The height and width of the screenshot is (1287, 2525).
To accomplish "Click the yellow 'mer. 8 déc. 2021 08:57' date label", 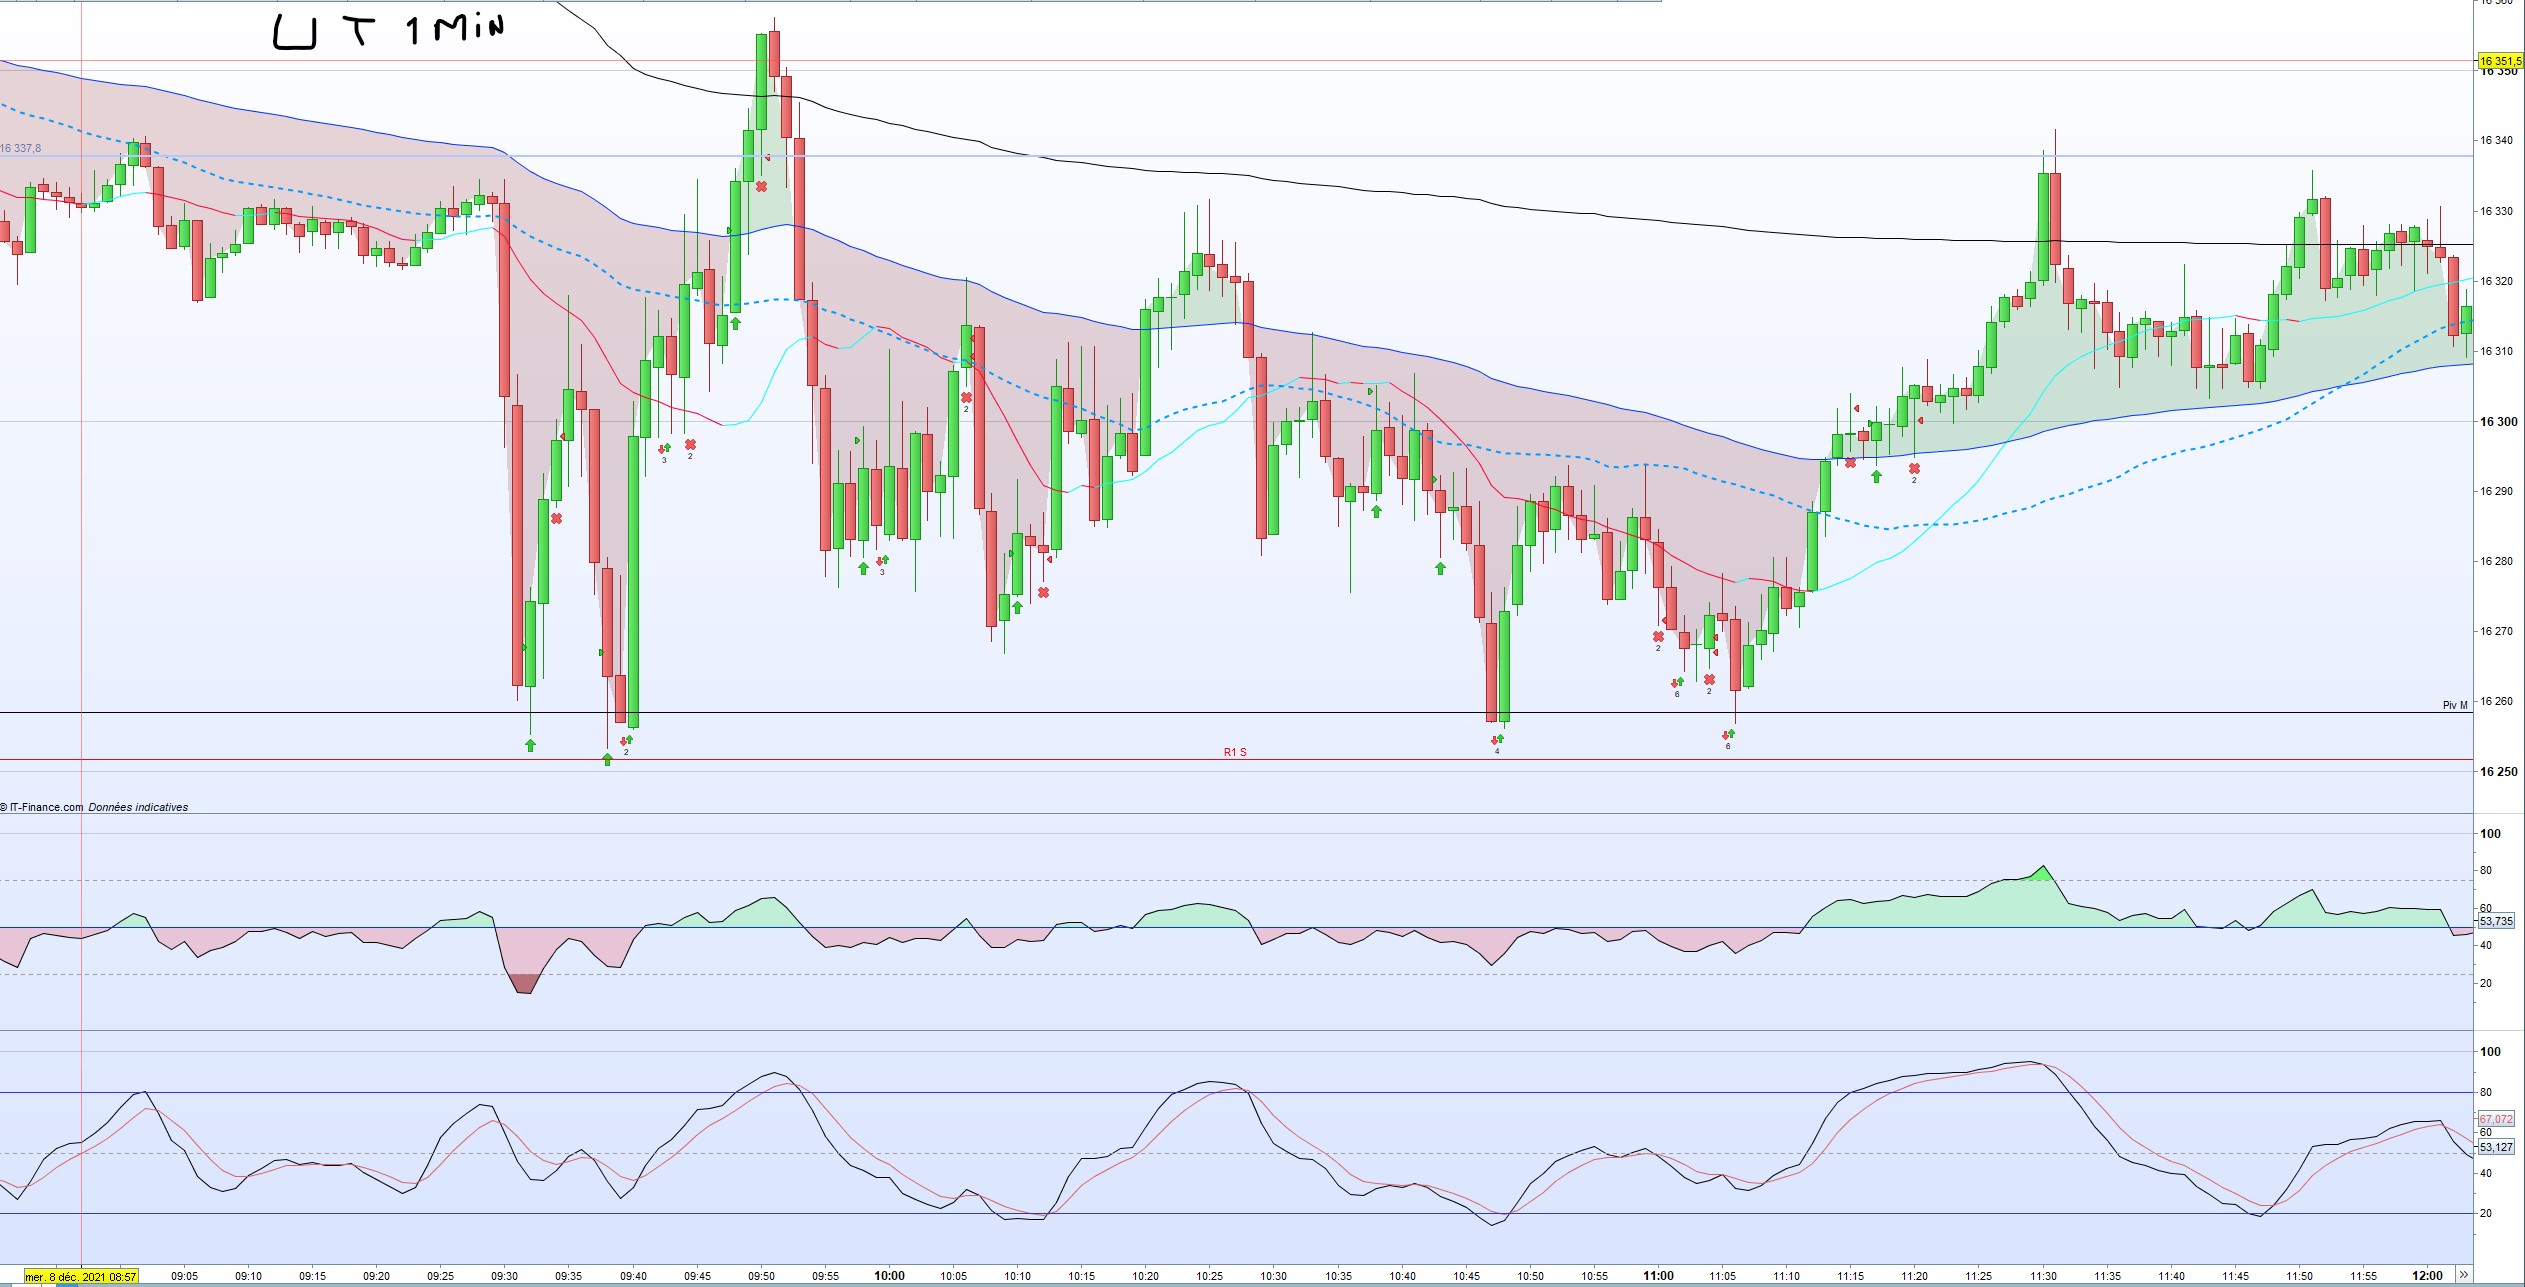I will [81, 1276].
